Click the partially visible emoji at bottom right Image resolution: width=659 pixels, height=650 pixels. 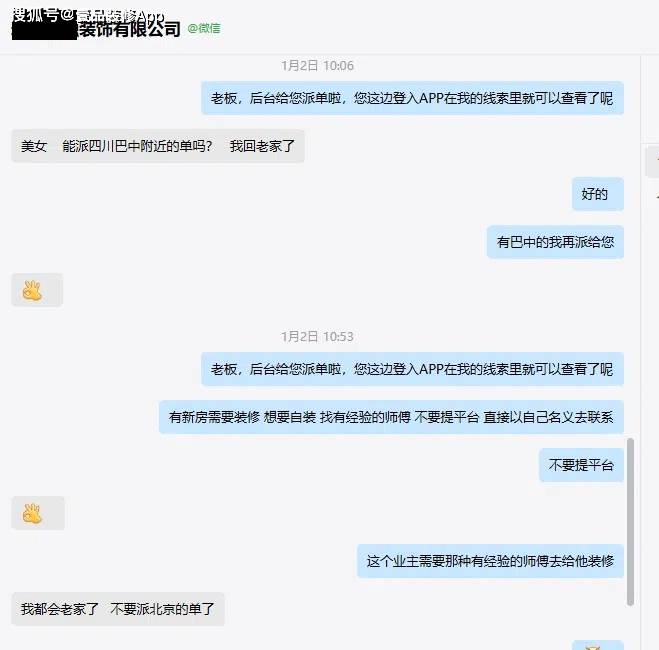(597, 645)
